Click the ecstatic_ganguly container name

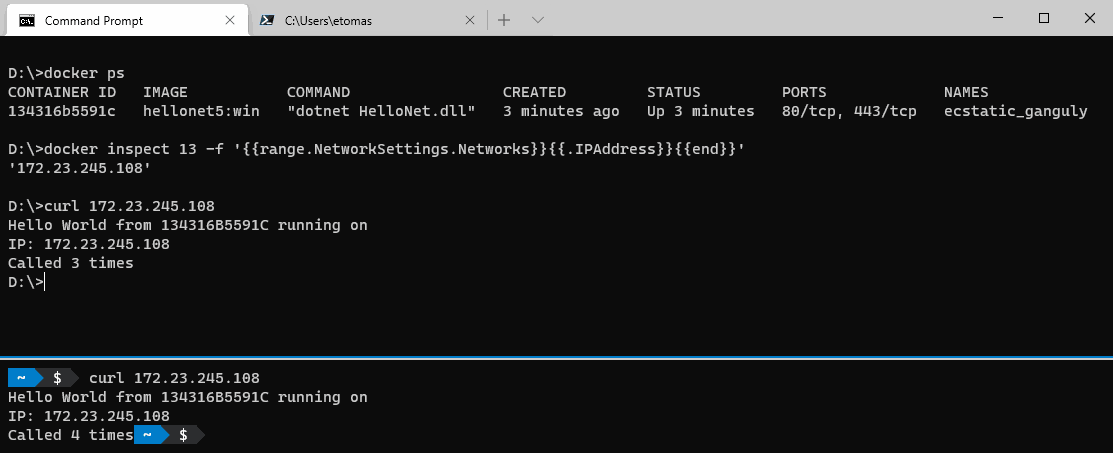[1015, 111]
